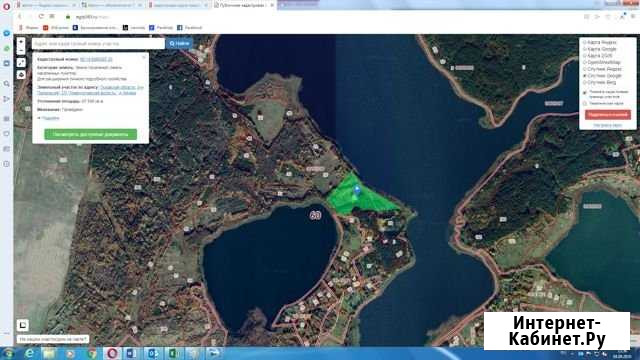This screenshot has height=360, width=640.
Task: Zoom in the map with plus button
Action: 21,42
